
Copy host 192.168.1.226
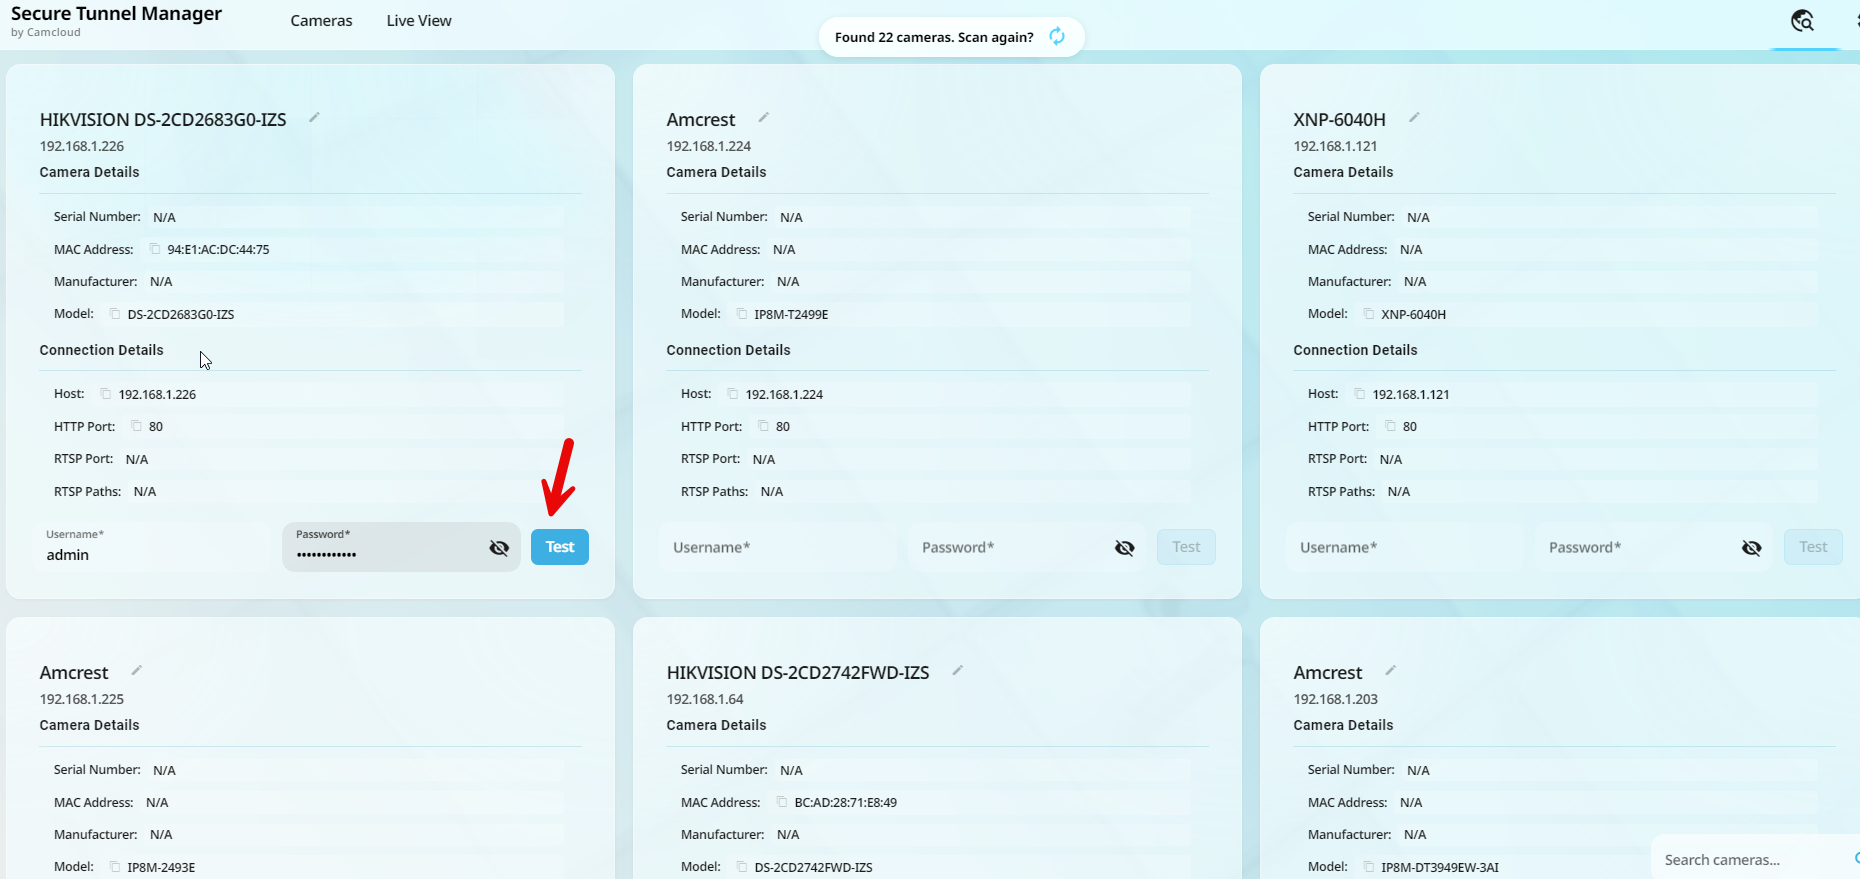pyautogui.click(x=106, y=394)
